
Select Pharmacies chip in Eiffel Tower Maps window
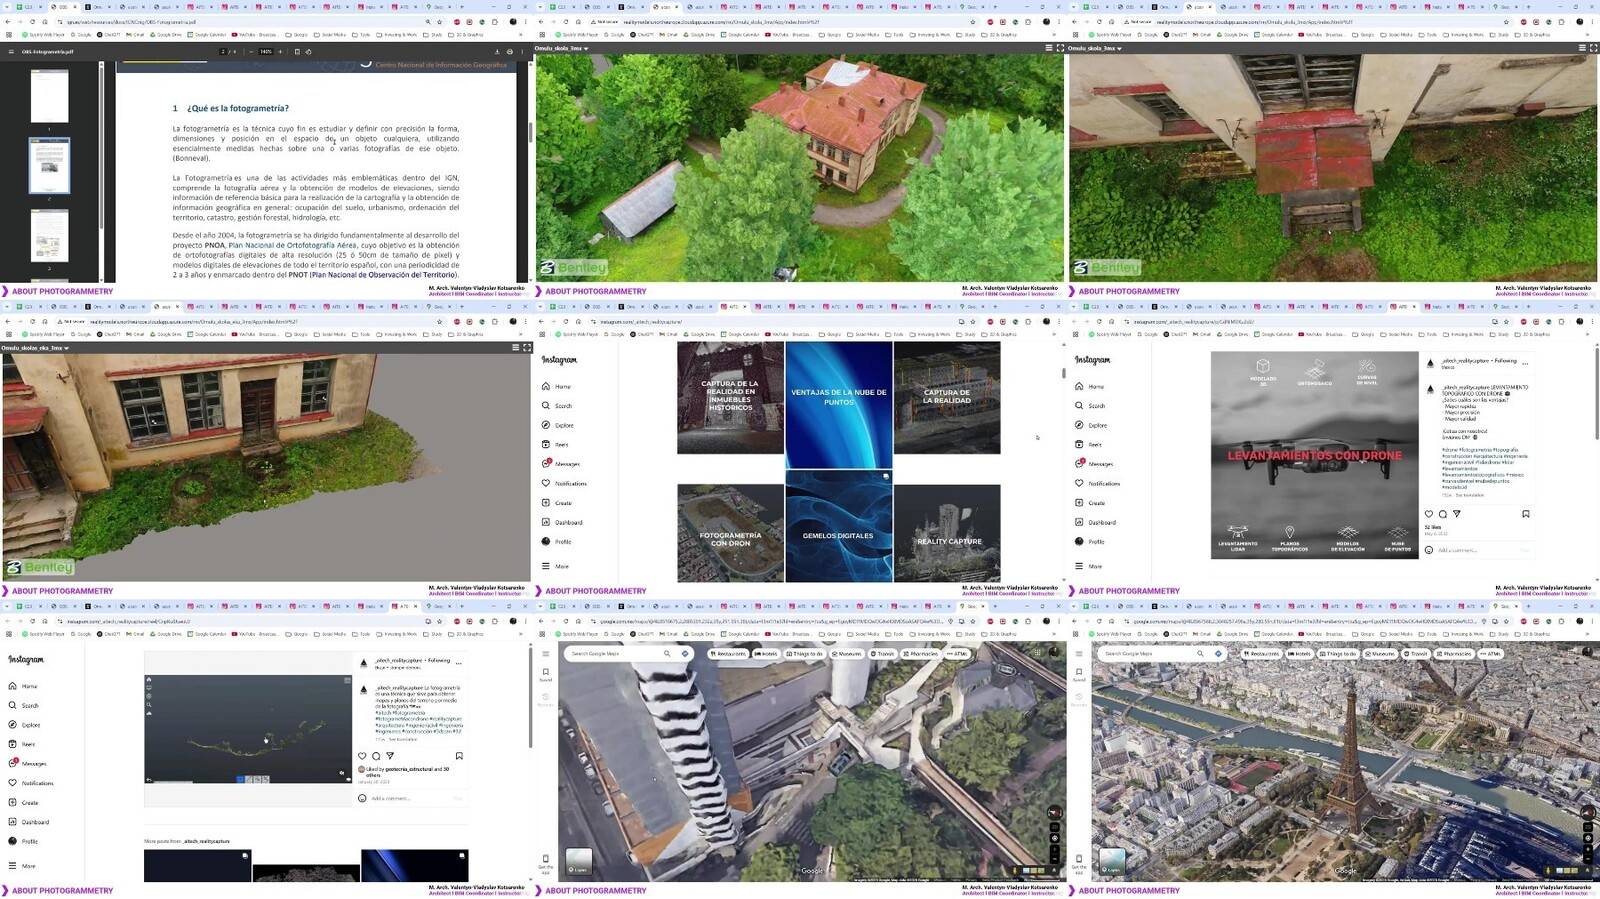point(1455,653)
